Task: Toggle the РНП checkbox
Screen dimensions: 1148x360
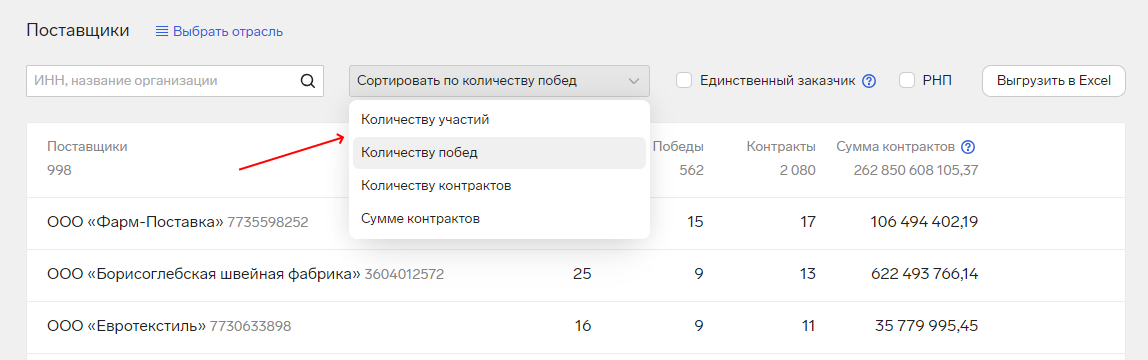Action: (907, 80)
